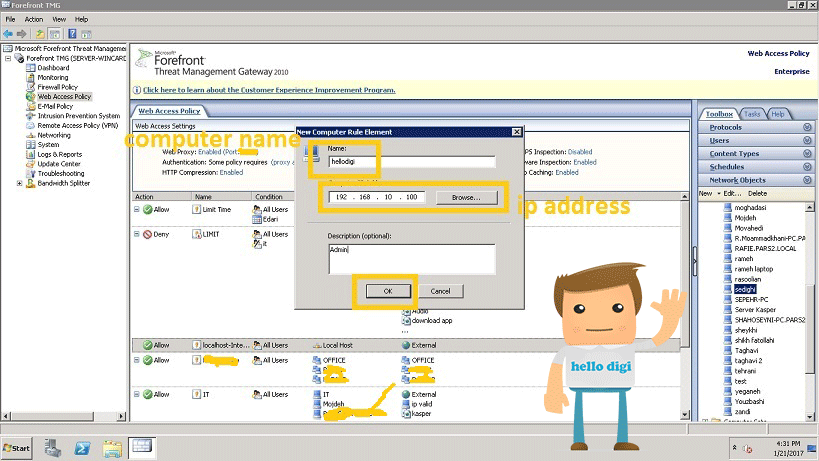This screenshot has width=819, height=461.
Task: Click the rules list vertical scrollbar down arrow
Action: [685, 415]
